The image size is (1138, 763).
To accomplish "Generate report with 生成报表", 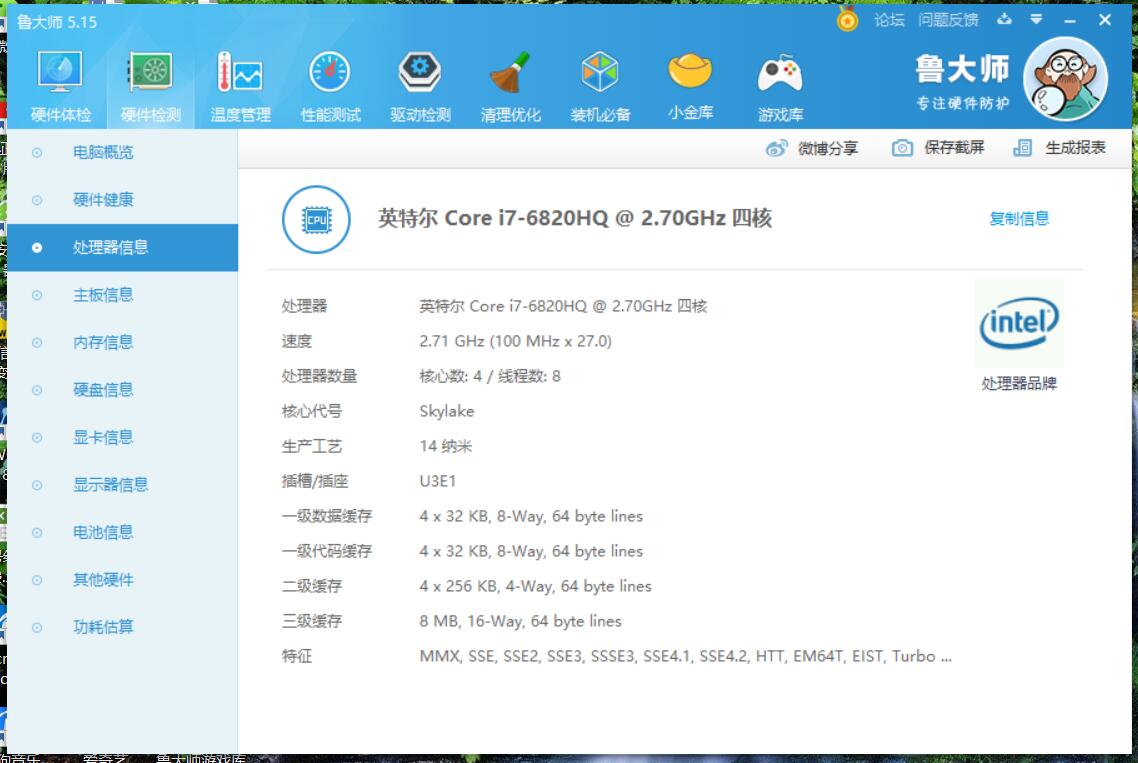I will 1060,148.
